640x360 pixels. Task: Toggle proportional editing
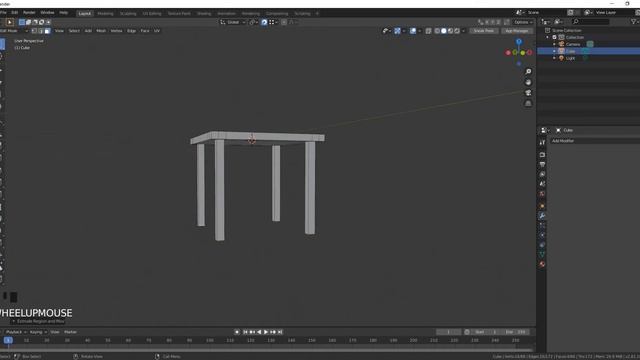pyautogui.click(x=284, y=22)
